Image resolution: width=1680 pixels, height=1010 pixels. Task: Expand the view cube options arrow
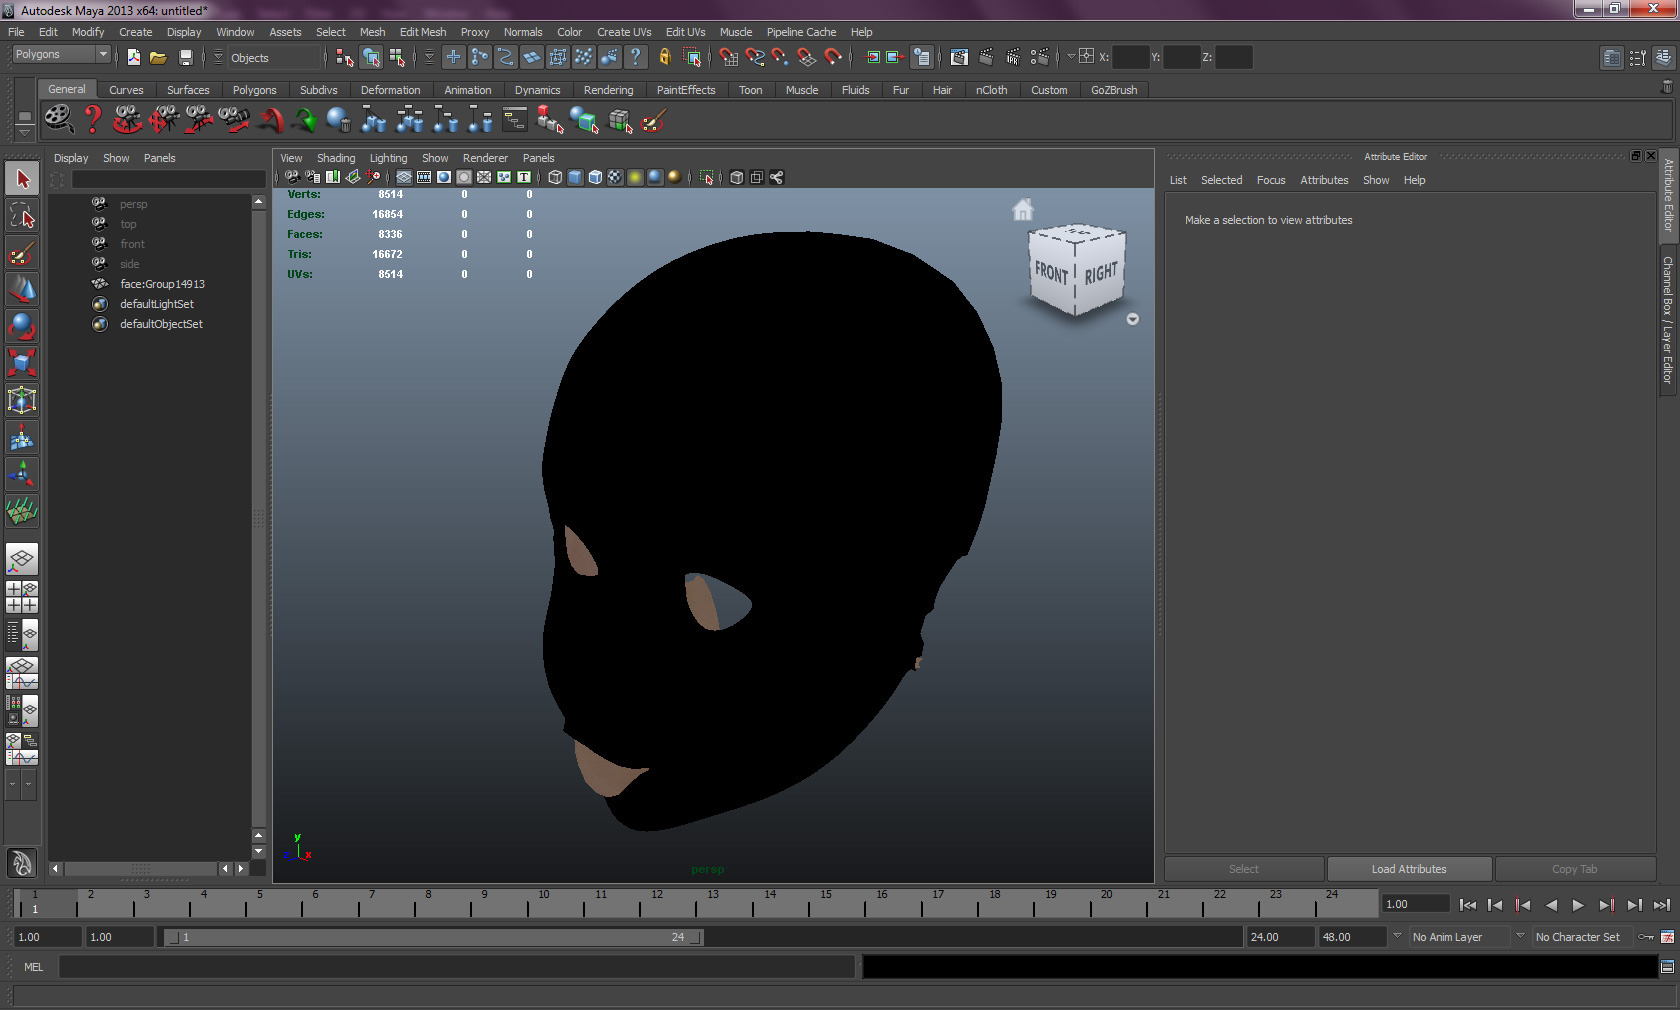tap(1133, 319)
